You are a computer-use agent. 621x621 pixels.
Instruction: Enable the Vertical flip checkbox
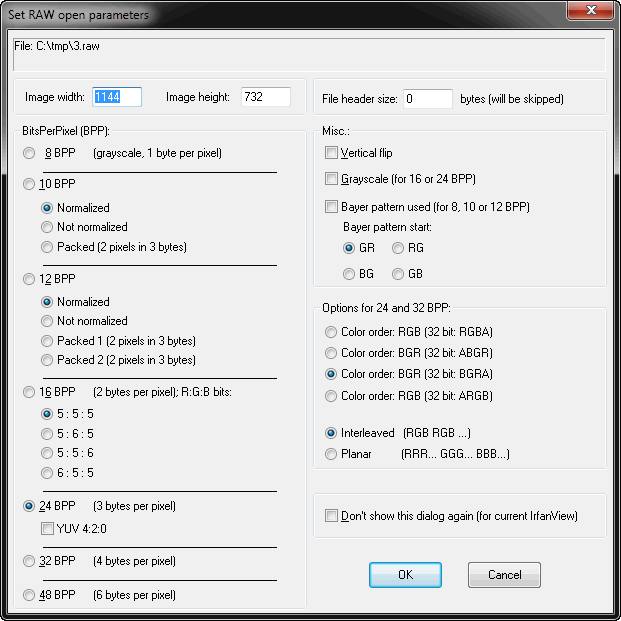(x=331, y=153)
